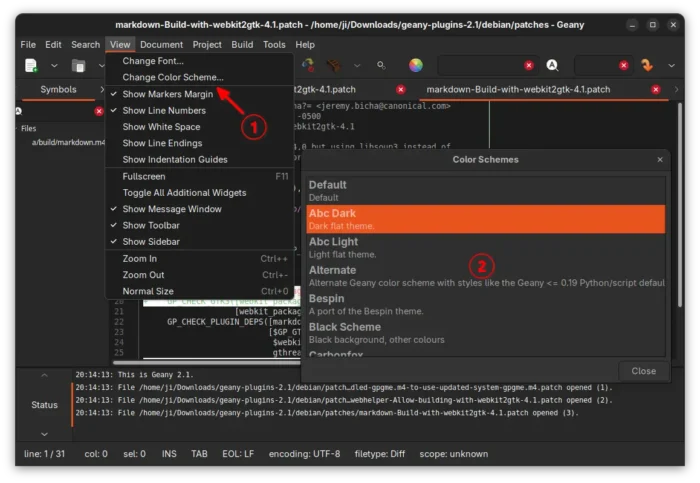The image size is (700, 483).
Task: Click the Close button in Color Schemes
Action: 643,370
